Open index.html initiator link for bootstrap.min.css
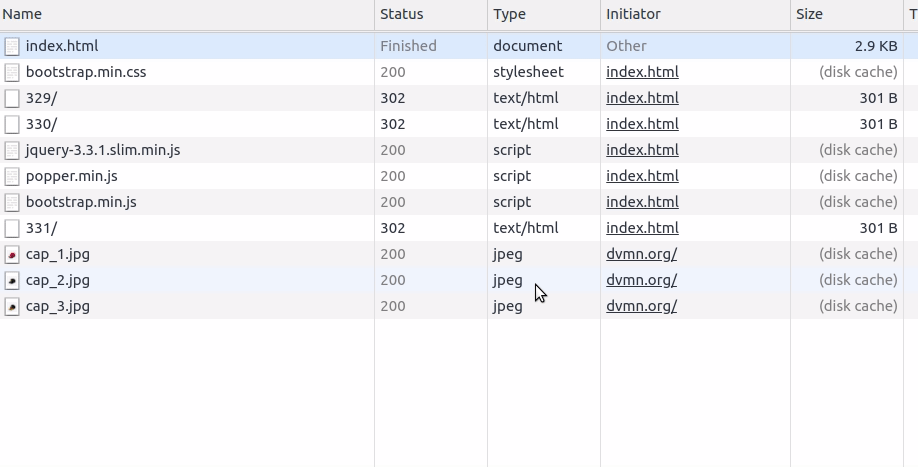The height and width of the screenshot is (467, 918). pyautogui.click(x=642, y=72)
